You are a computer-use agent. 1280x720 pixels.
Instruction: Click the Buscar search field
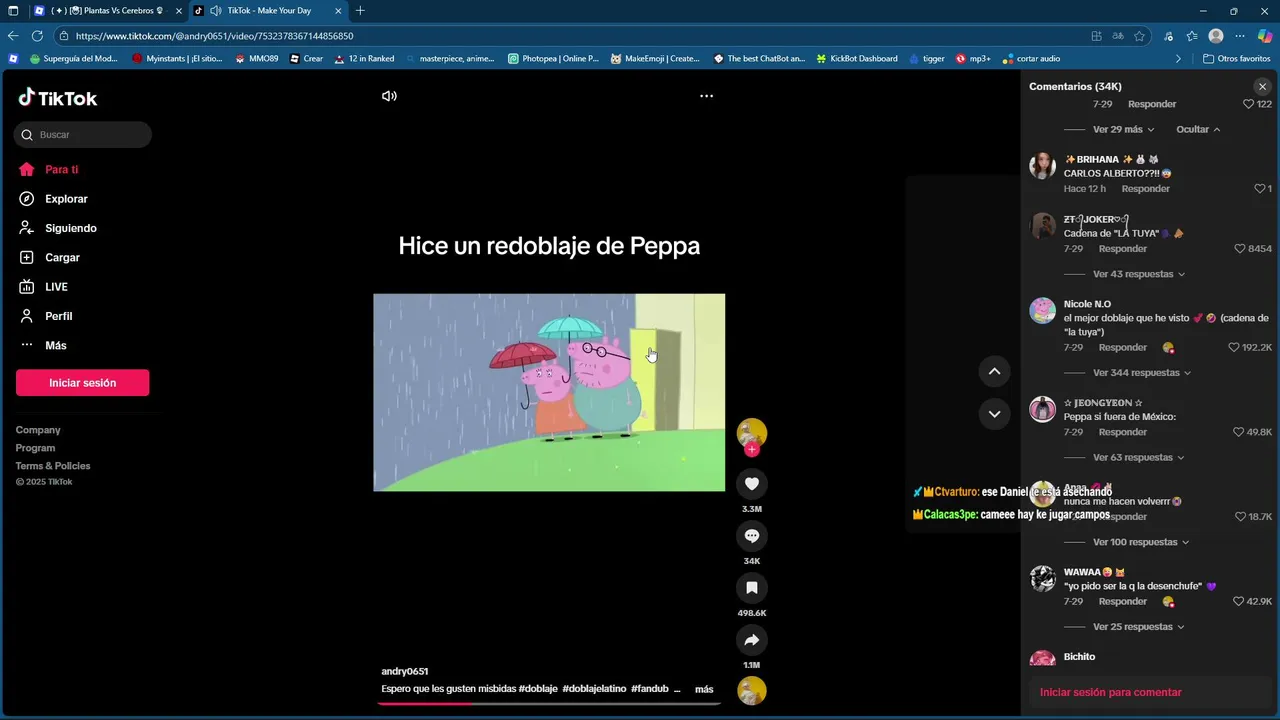pyautogui.click(x=83, y=135)
